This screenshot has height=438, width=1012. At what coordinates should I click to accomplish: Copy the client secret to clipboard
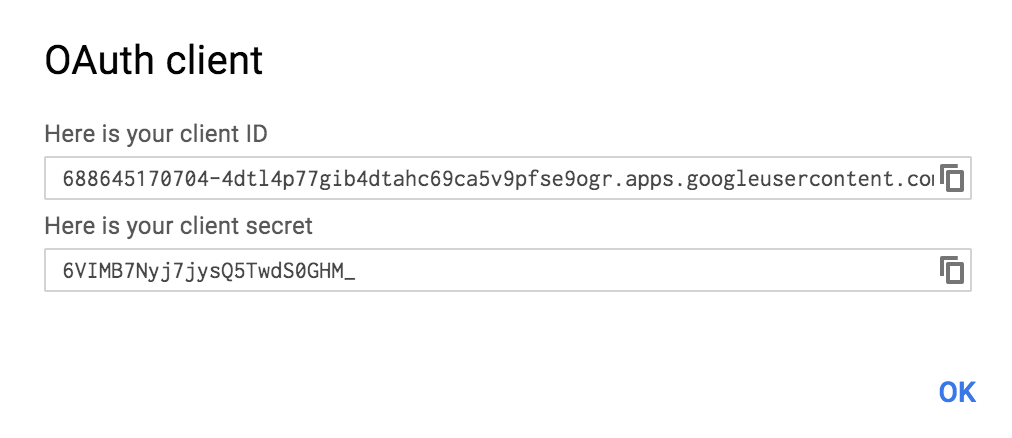coord(951,270)
